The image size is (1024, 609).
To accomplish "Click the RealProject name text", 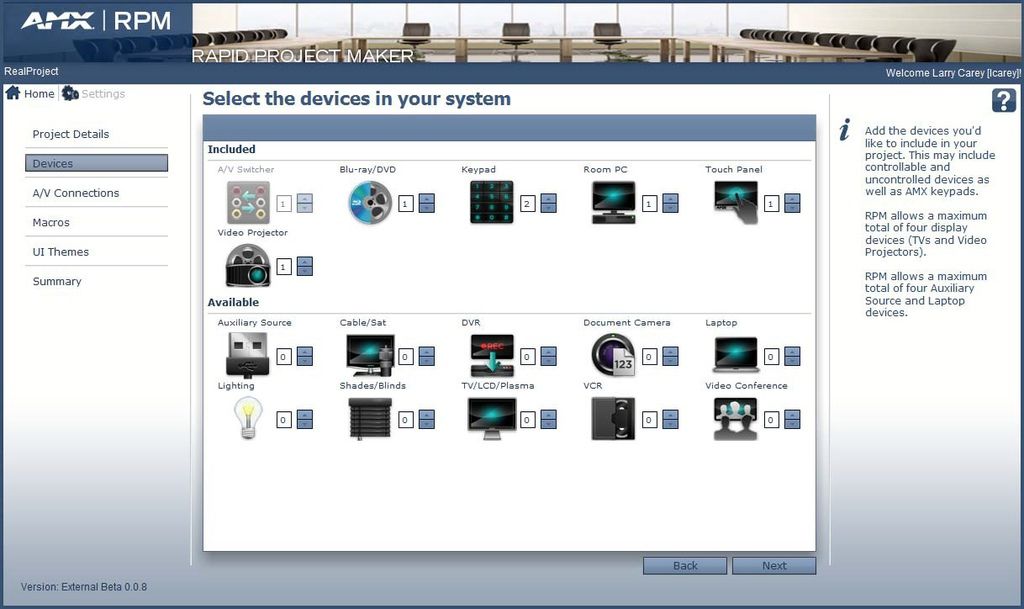I will coord(31,71).
